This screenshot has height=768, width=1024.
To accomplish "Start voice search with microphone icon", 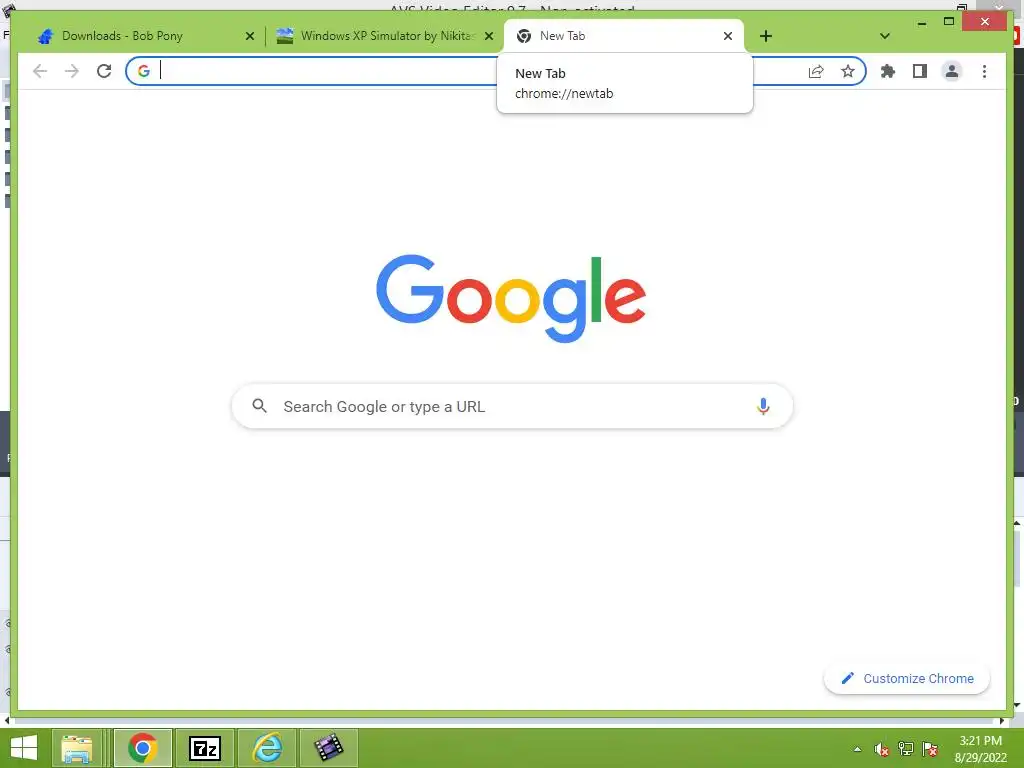I will point(763,406).
